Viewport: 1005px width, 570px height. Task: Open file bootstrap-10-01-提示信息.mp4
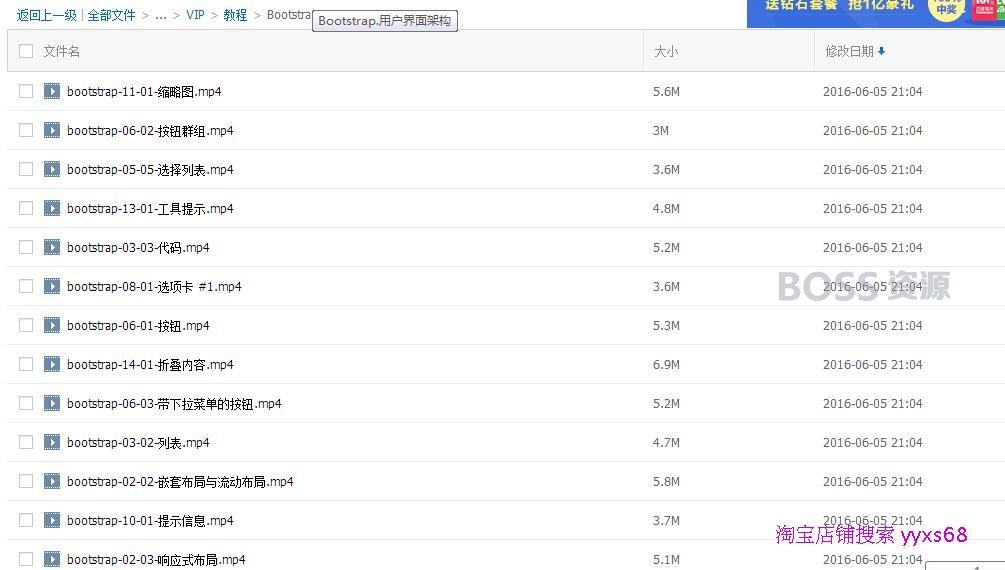click(150, 521)
